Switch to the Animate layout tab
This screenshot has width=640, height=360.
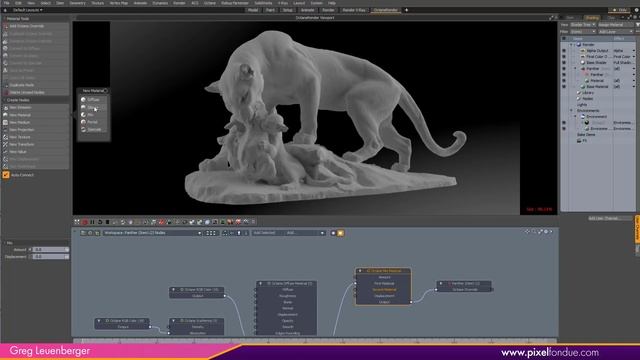click(x=307, y=10)
